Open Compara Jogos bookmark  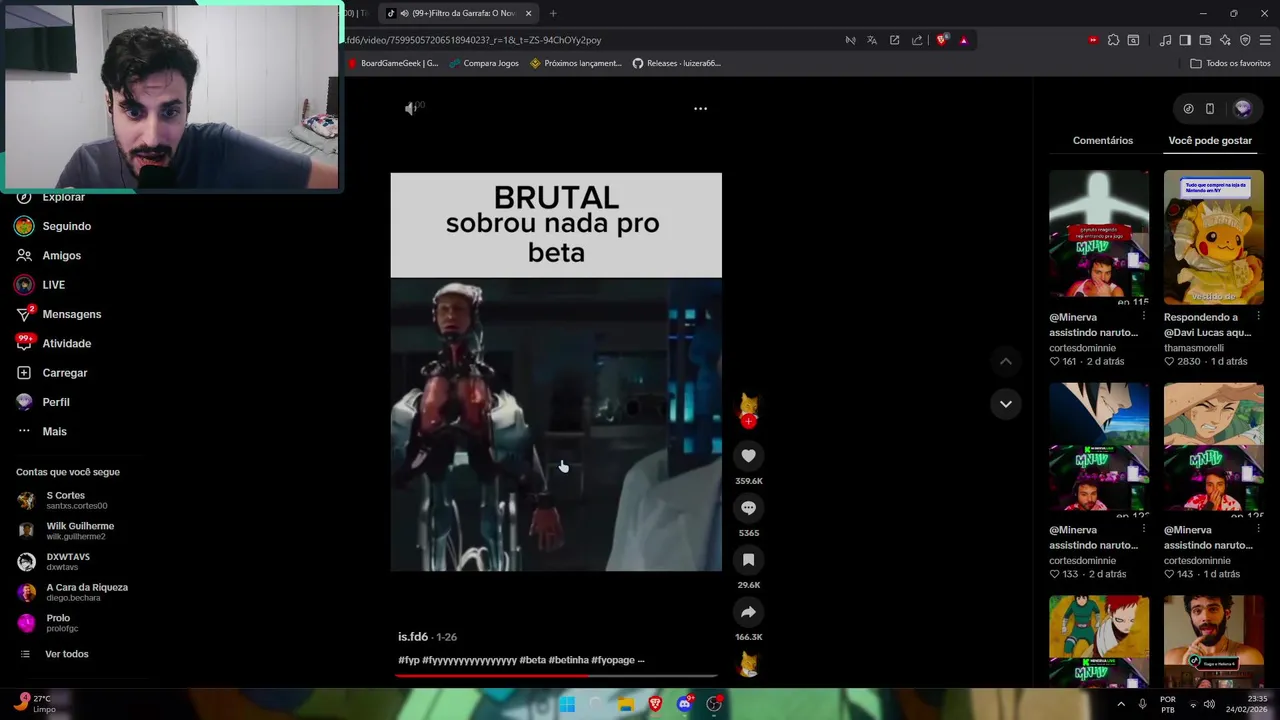(x=484, y=63)
